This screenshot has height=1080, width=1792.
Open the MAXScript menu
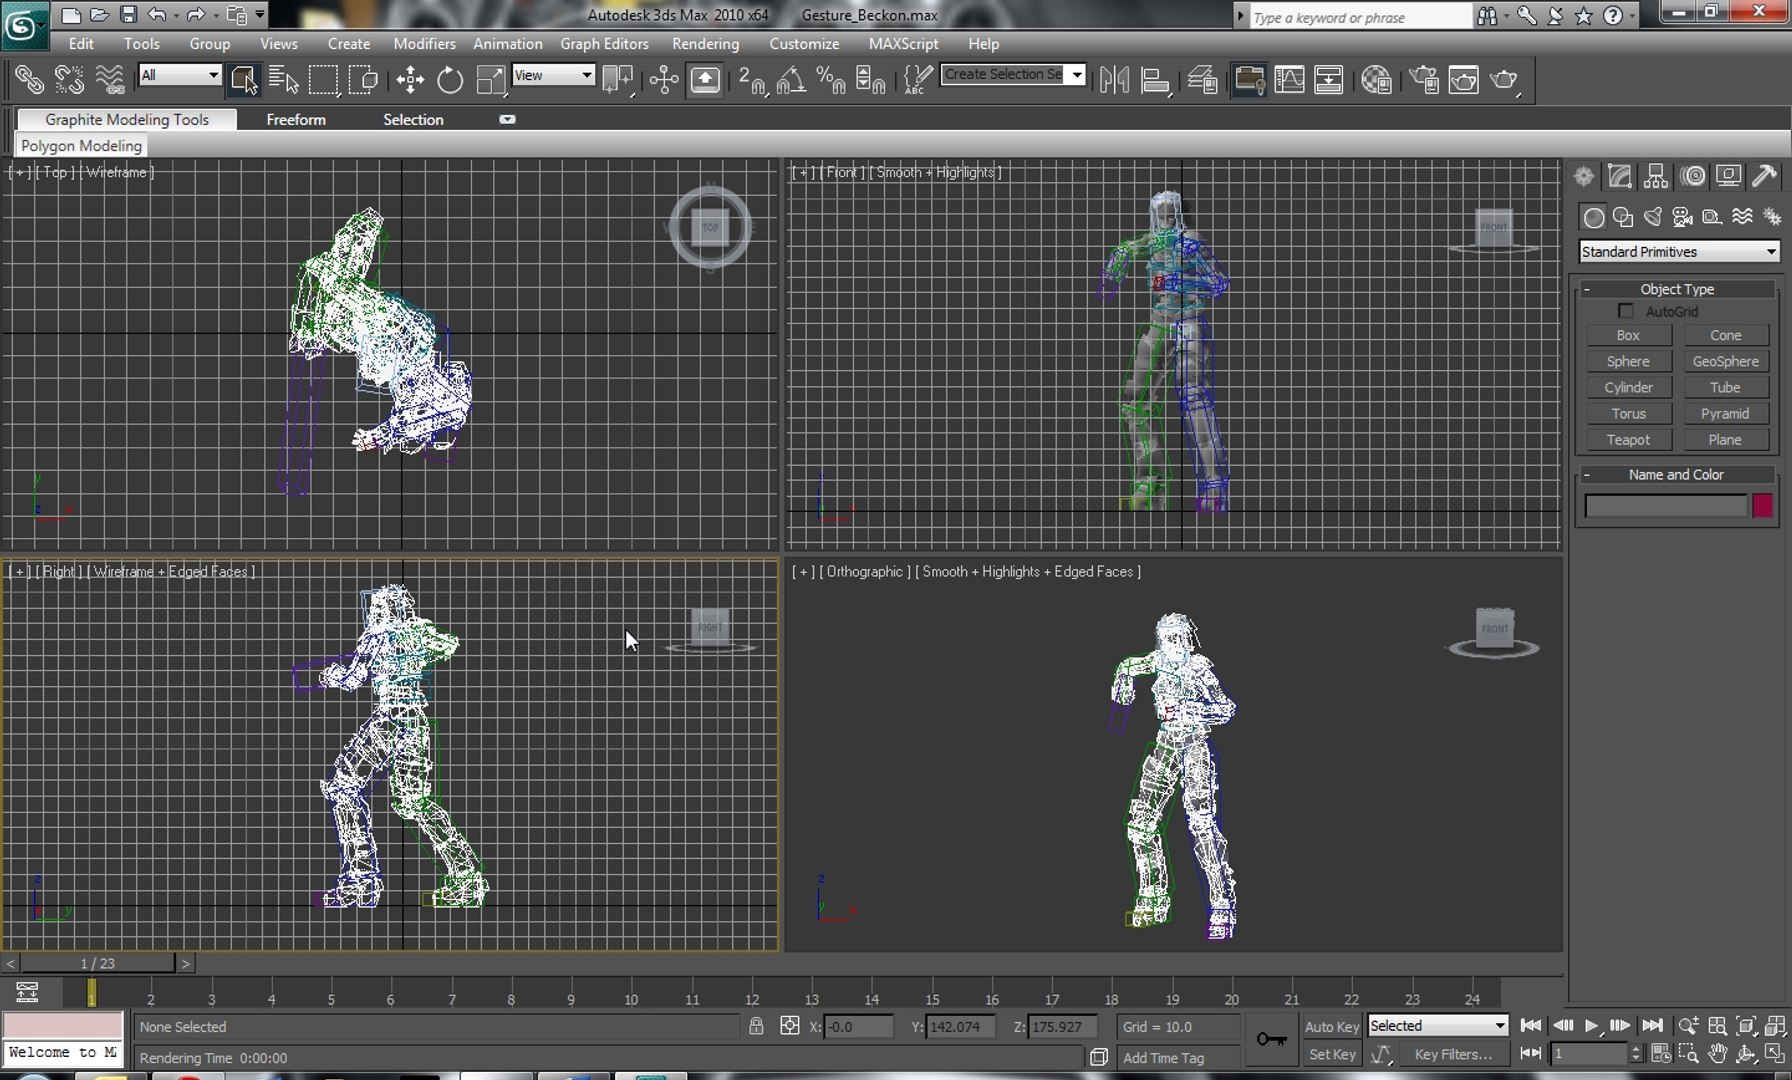pos(903,44)
